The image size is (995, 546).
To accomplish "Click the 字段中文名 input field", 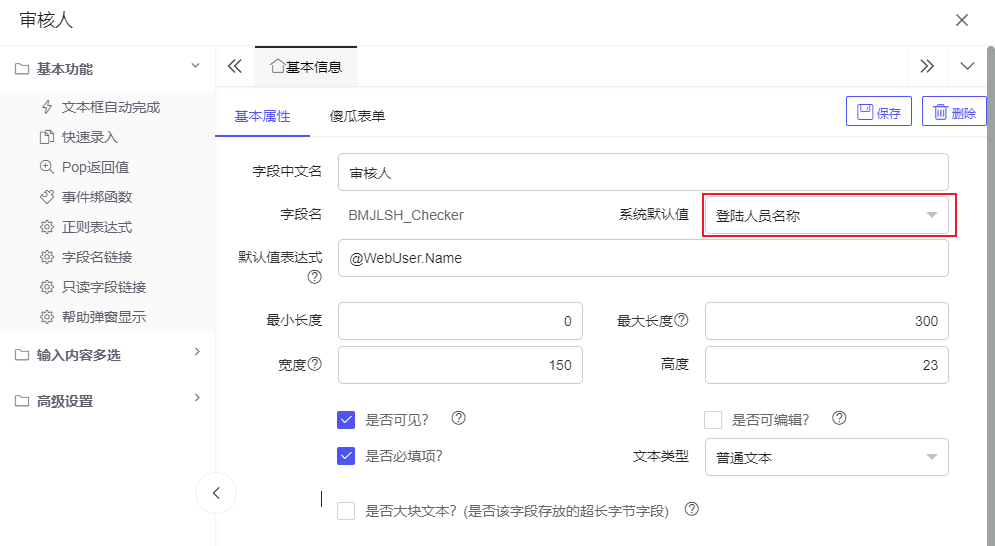I will click(642, 172).
